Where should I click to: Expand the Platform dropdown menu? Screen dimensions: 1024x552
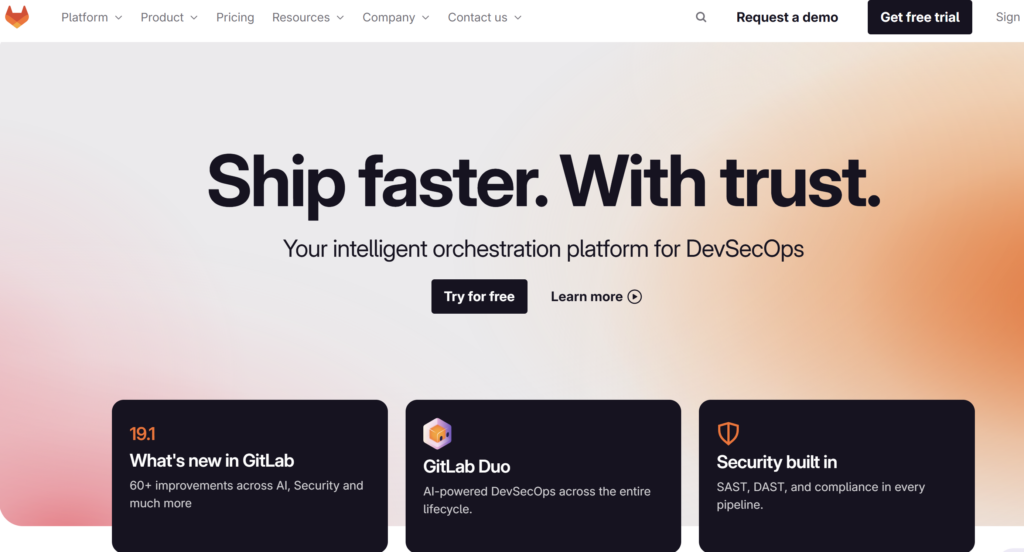click(91, 18)
